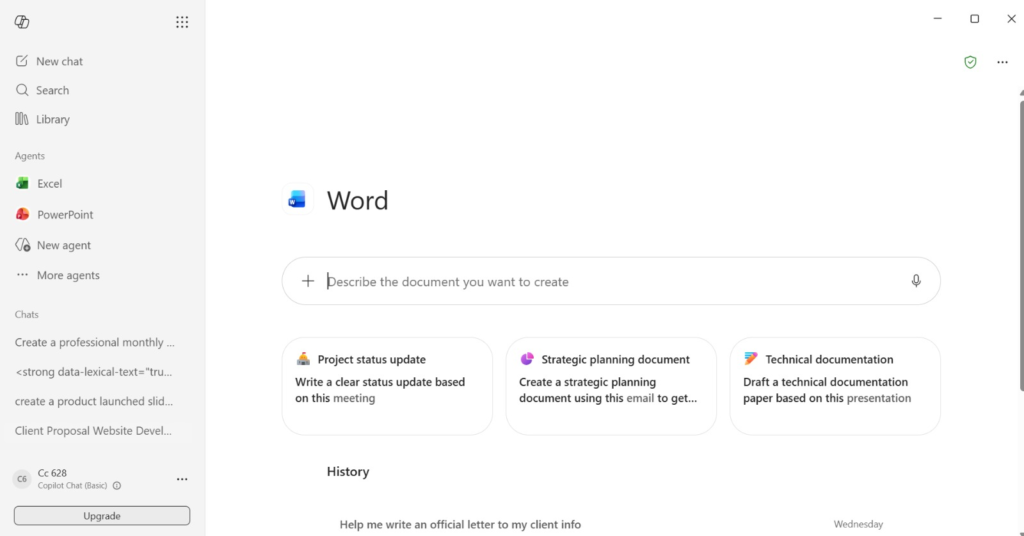This screenshot has width=1024, height=536.
Task: Click the New agent icon
Action: (22, 245)
